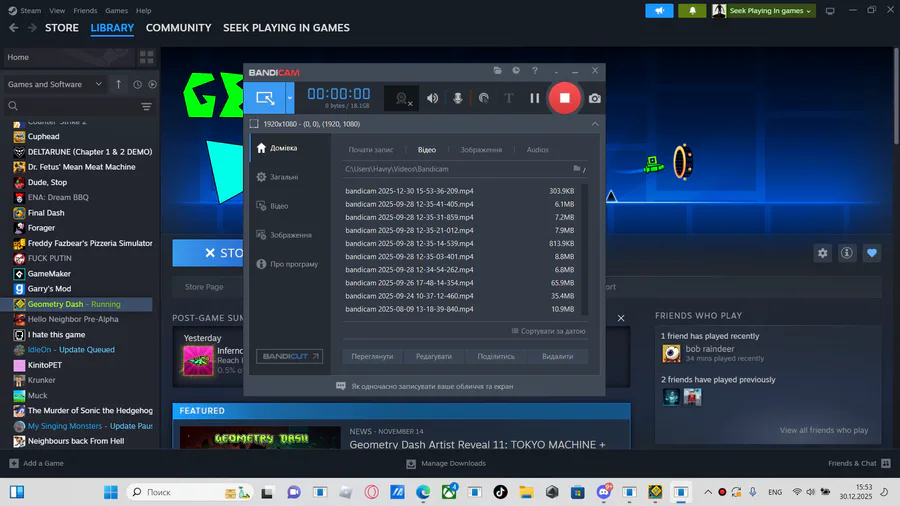Click View all friends who play
Screen dimensions: 900x506
point(823,430)
